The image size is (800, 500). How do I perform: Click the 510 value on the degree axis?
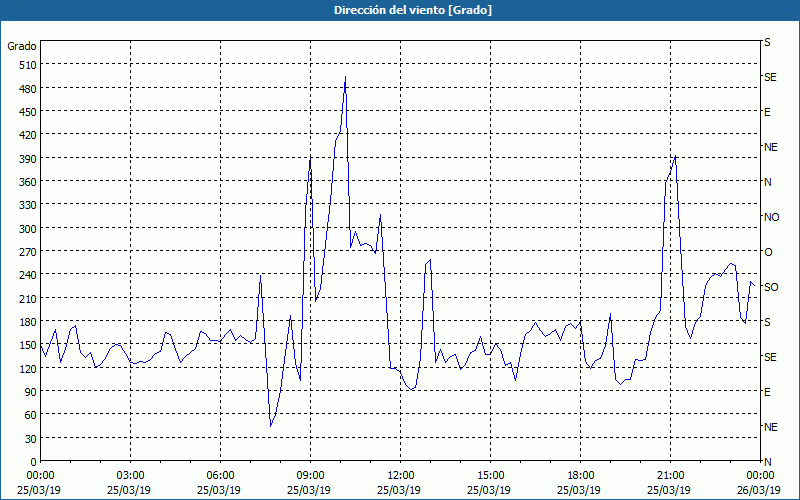(28, 65)
